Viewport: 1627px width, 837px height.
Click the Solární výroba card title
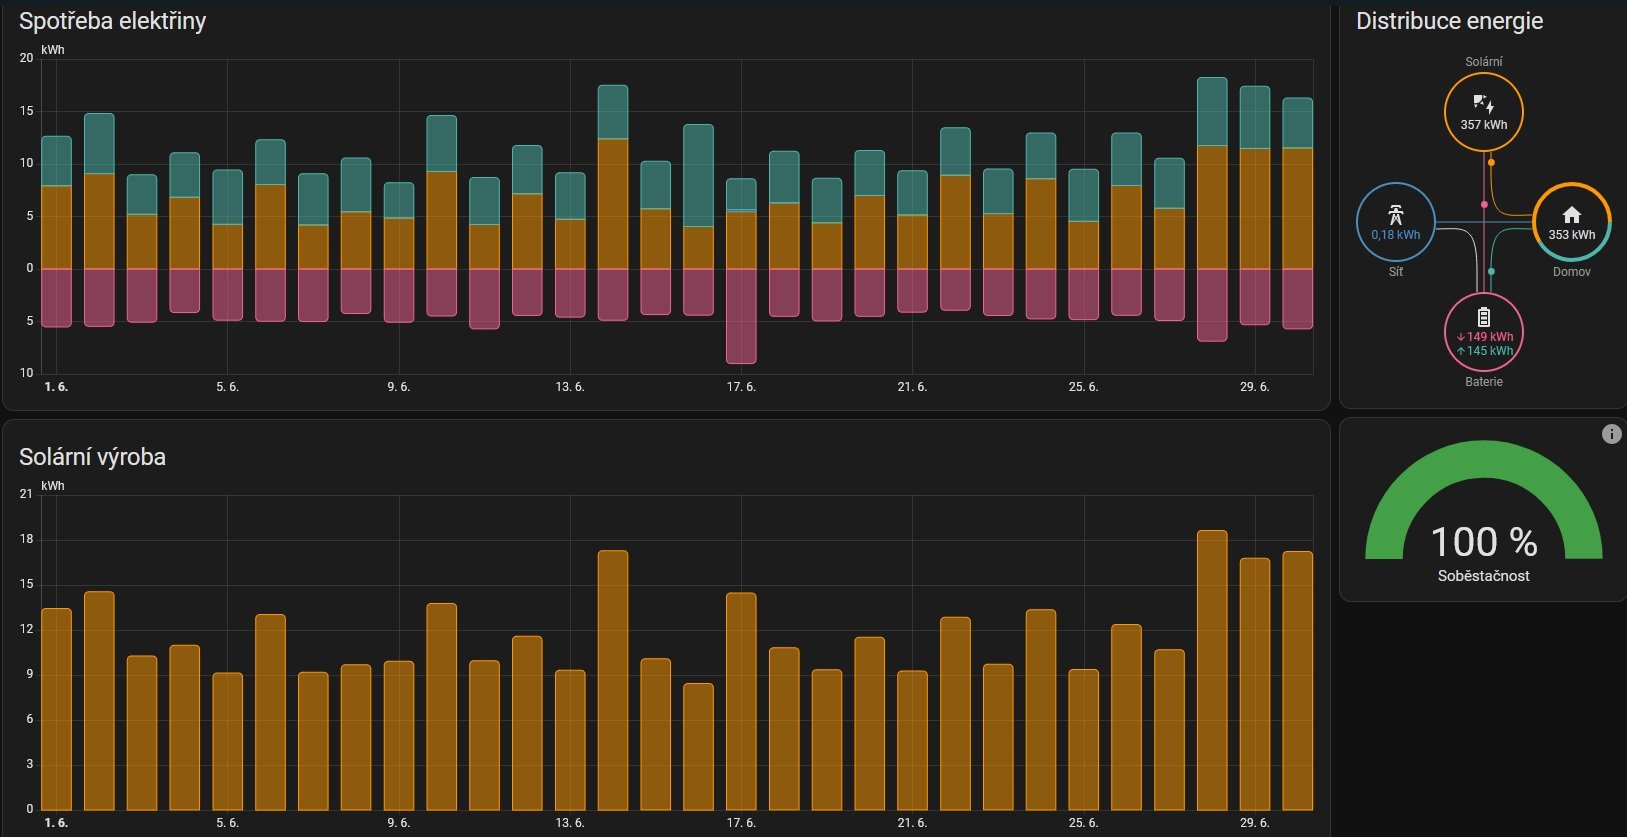pos(92,457)
